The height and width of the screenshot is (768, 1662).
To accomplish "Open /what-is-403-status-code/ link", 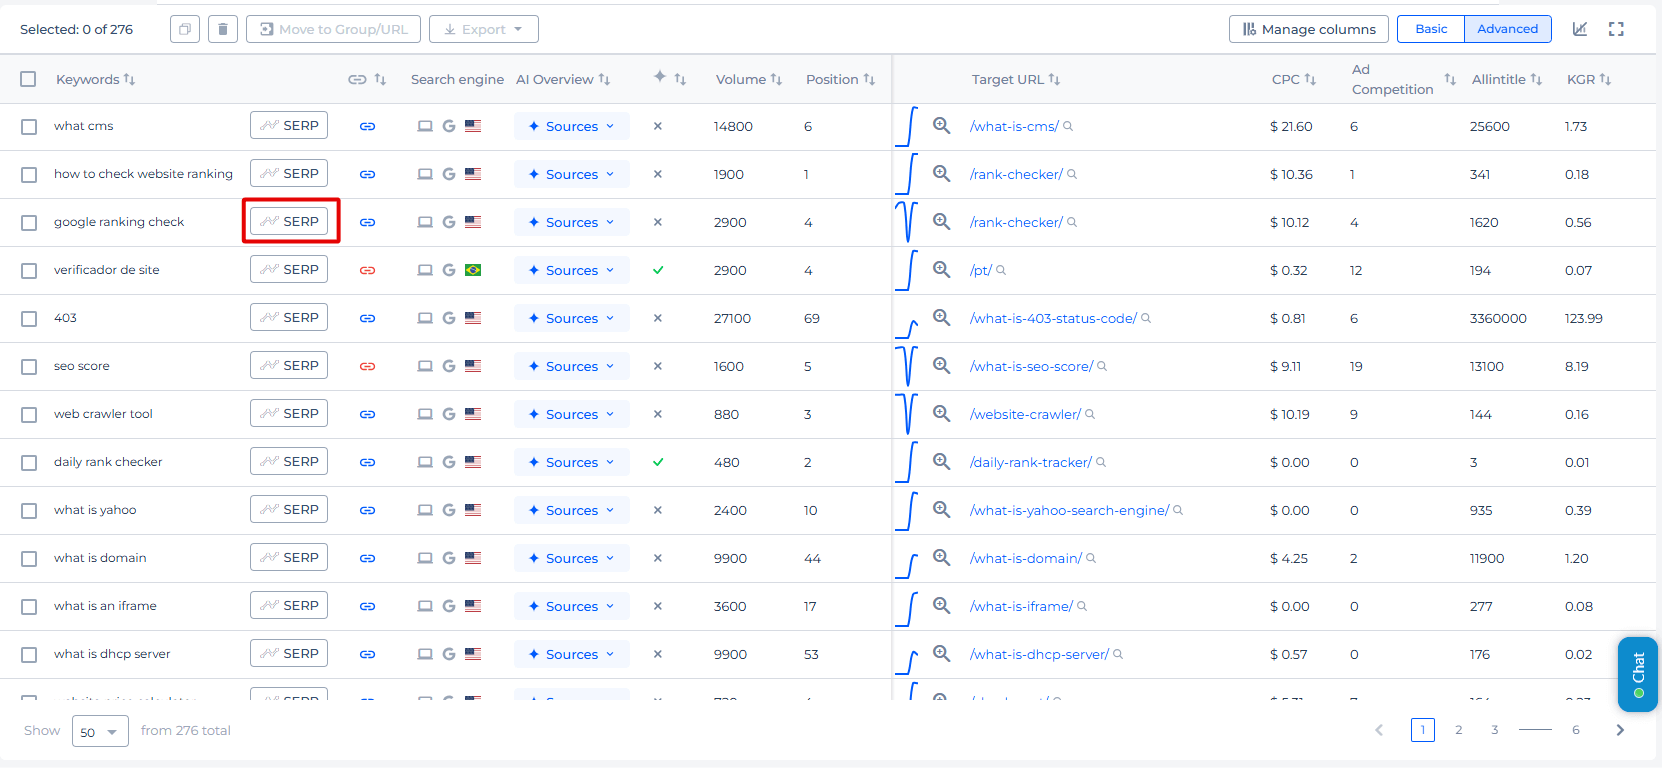I will point(1053,318).
